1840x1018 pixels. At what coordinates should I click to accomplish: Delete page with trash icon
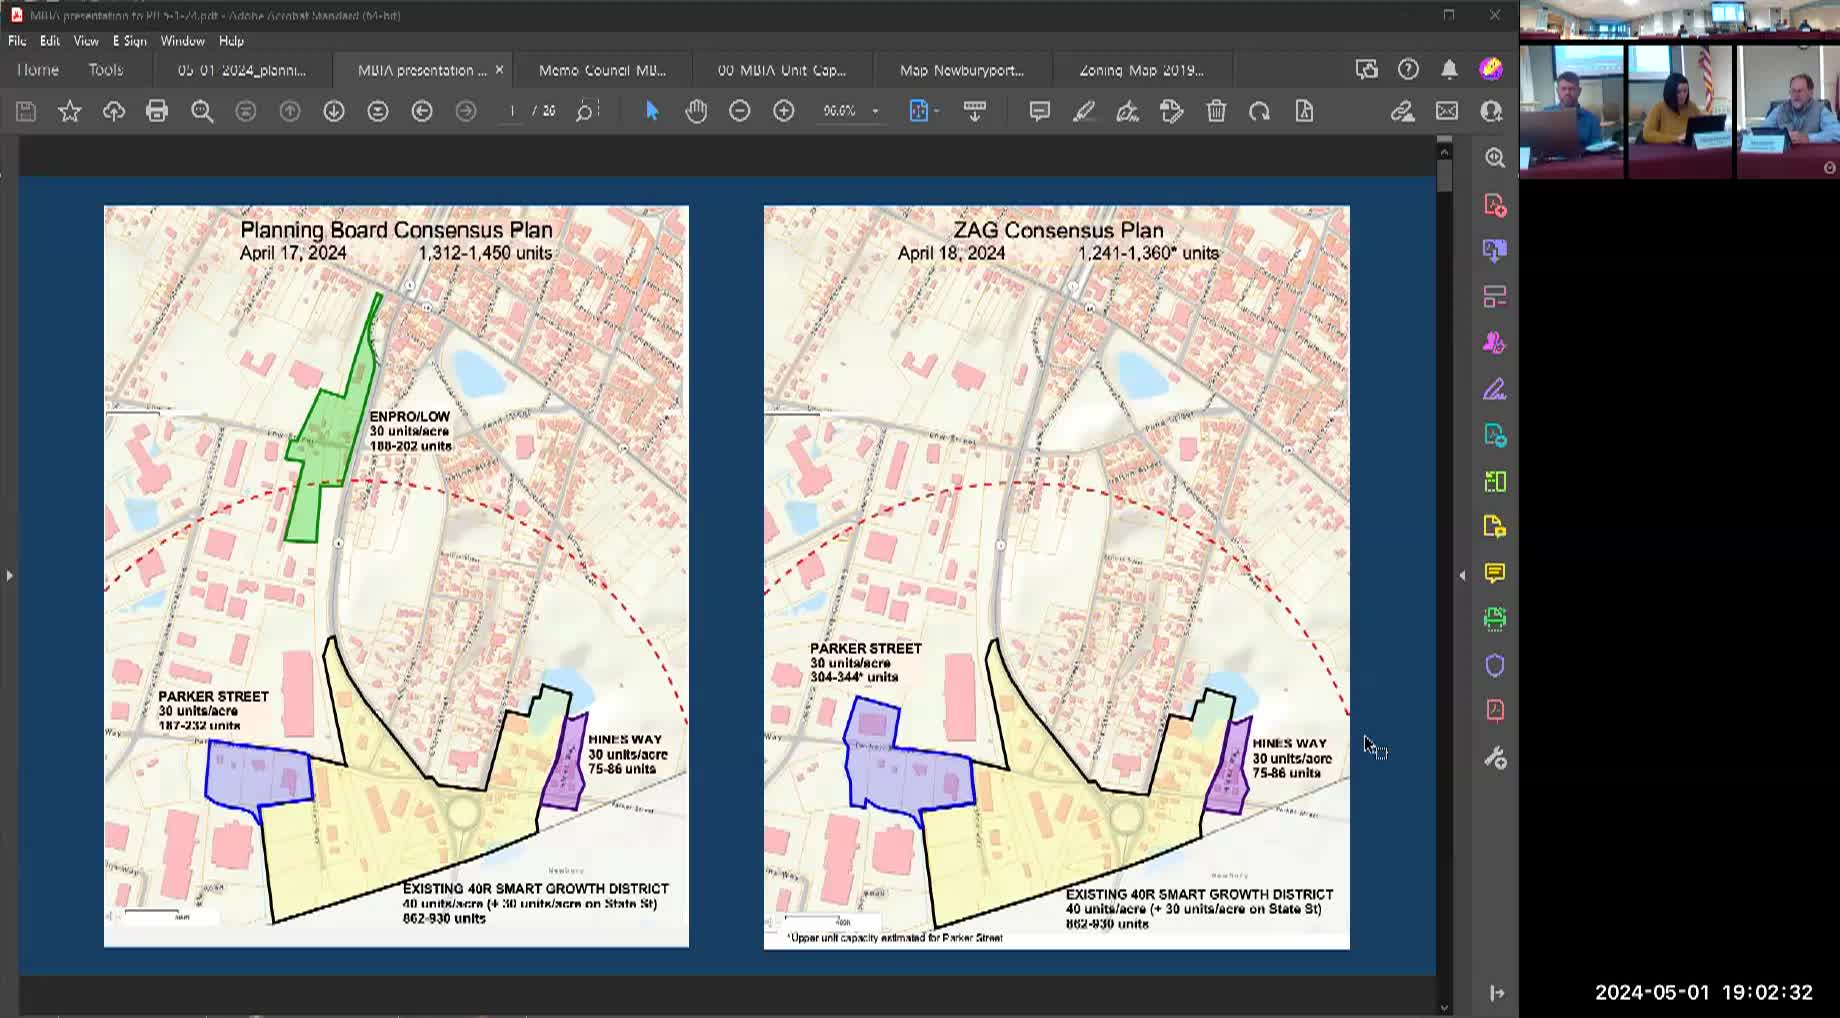pyautogui.click(x=1216, y=111)
